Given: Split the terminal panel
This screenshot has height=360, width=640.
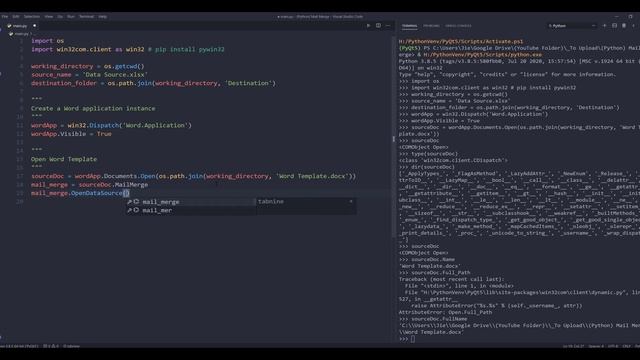Looking at the screenshot, I should click(x=614, y=26).
